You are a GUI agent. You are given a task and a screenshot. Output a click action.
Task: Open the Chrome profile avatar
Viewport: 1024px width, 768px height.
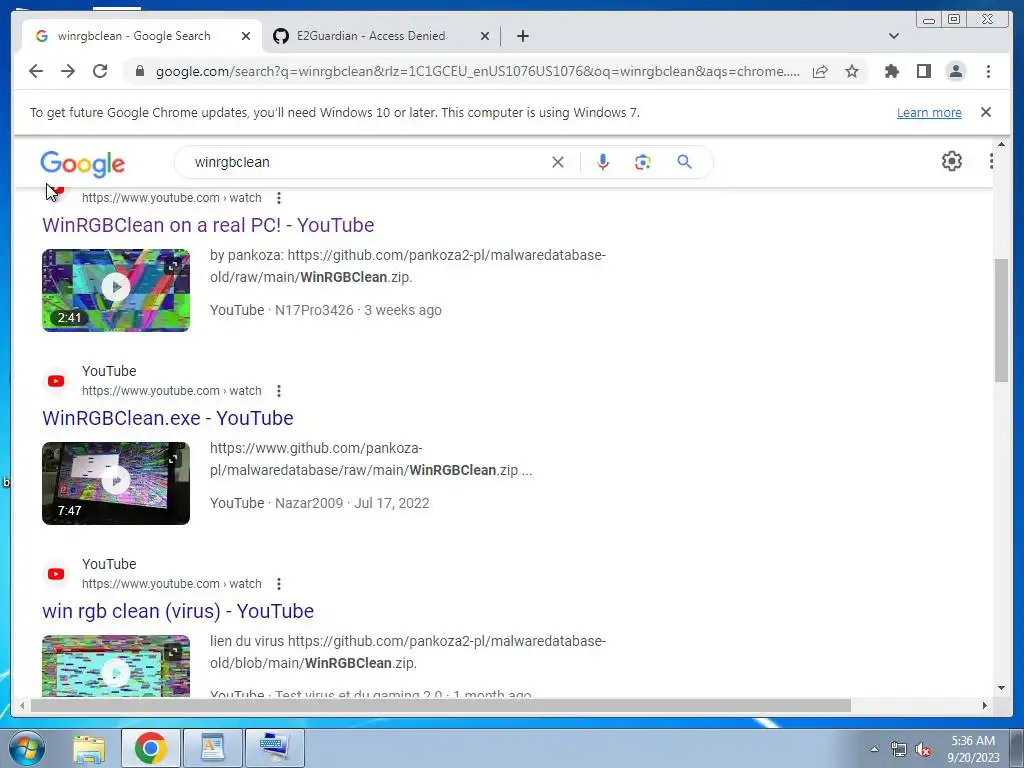pyautogui.click(x=955, y=71)
